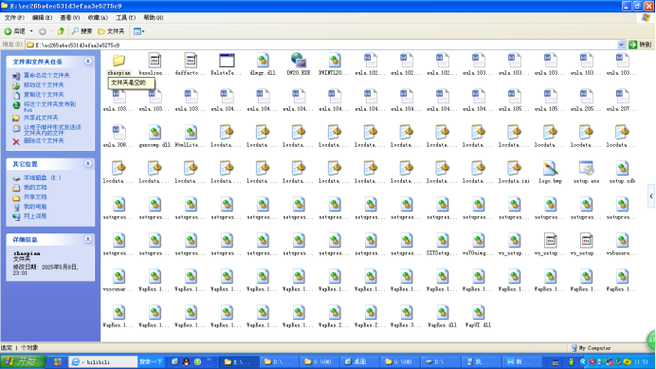
Task: Click the rename this folder link
Action: click(46, 75)
